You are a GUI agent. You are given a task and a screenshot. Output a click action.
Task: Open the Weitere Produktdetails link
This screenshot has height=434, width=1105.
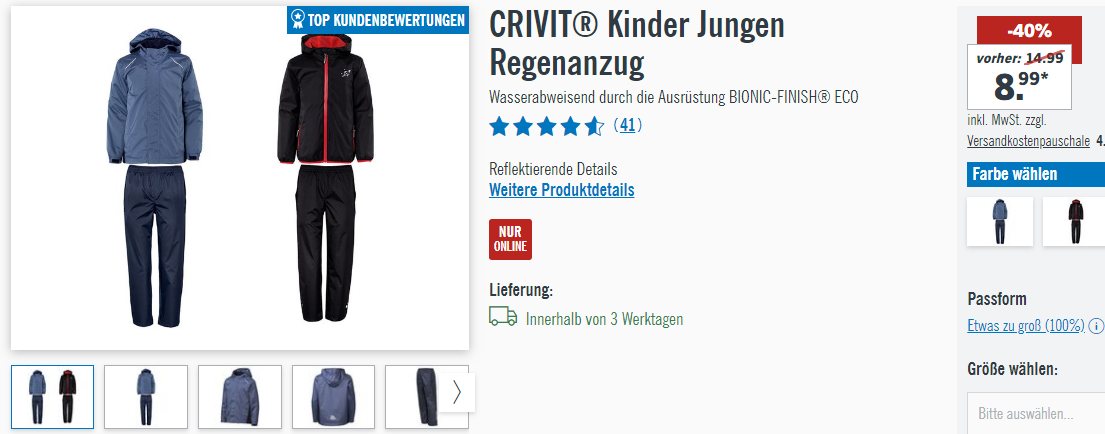click(562, 190)
